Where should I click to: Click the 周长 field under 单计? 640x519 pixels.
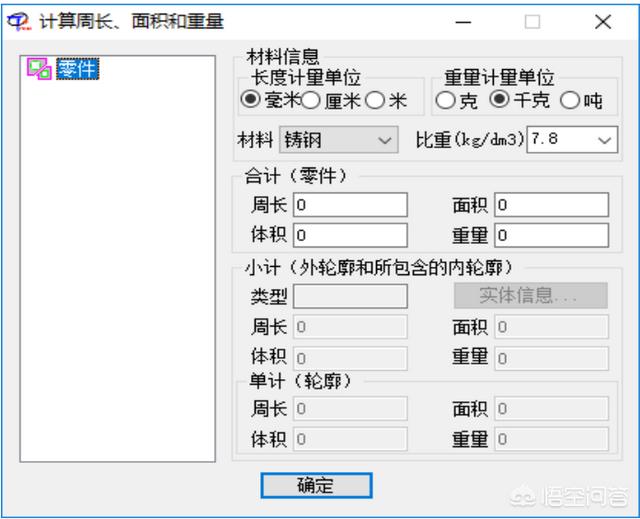click(x=350, y=408)
